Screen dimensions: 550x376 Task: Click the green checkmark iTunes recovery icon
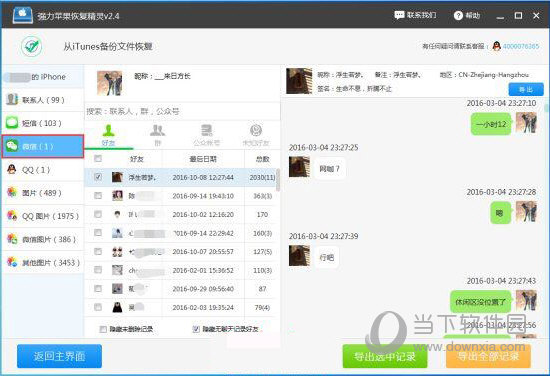point(31,46)
